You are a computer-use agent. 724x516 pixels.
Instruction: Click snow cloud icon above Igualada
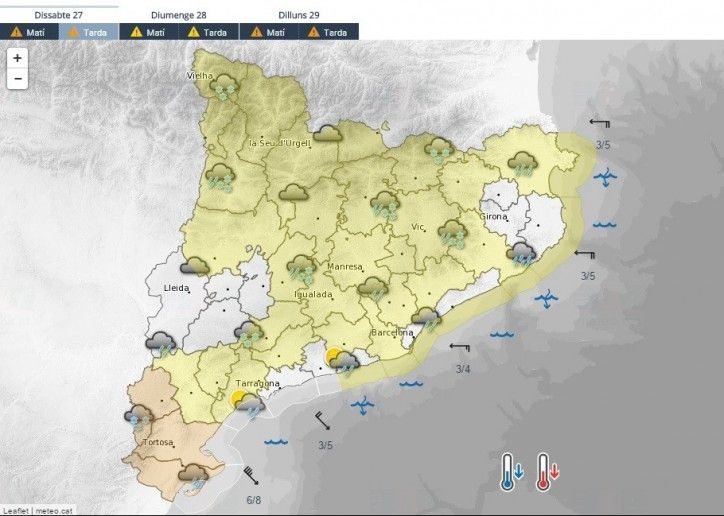[302, 270]
